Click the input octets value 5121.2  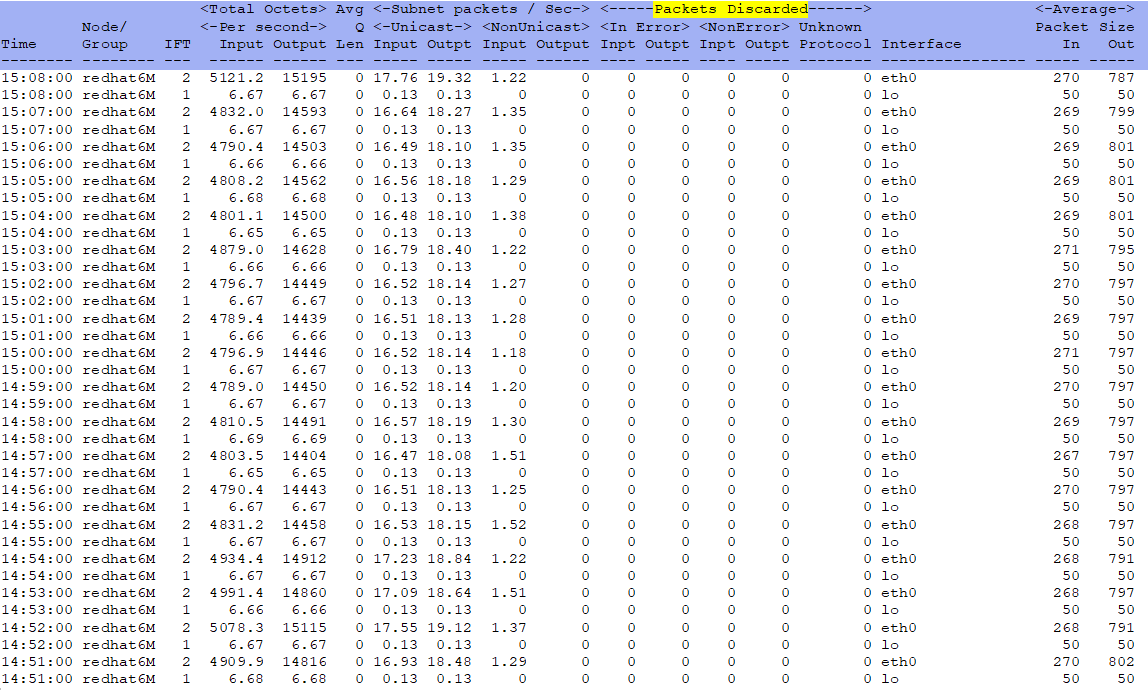[242, 77]
